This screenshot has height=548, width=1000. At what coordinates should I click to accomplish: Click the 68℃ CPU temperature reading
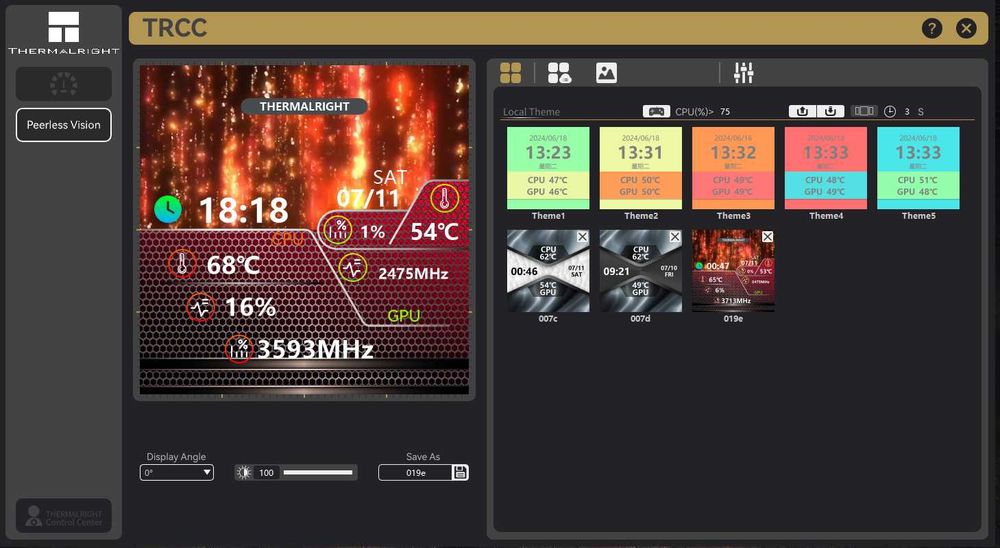coord(233,265)
